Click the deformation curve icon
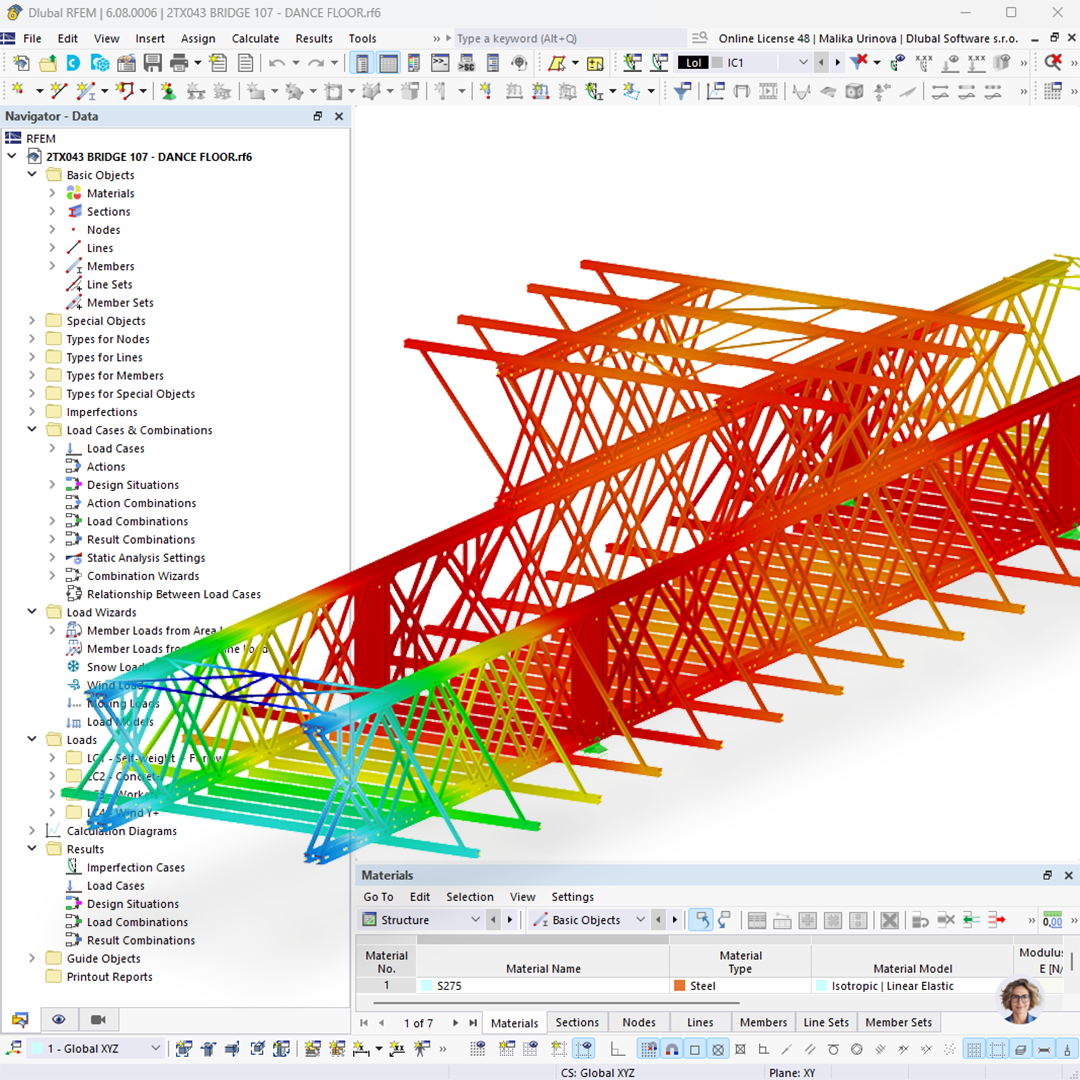 click(x=801, y=90)
